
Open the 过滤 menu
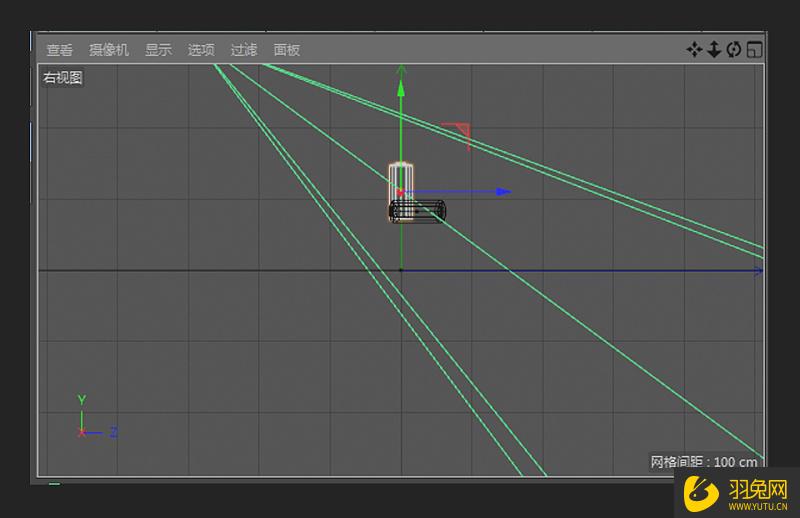click(244, 50)
